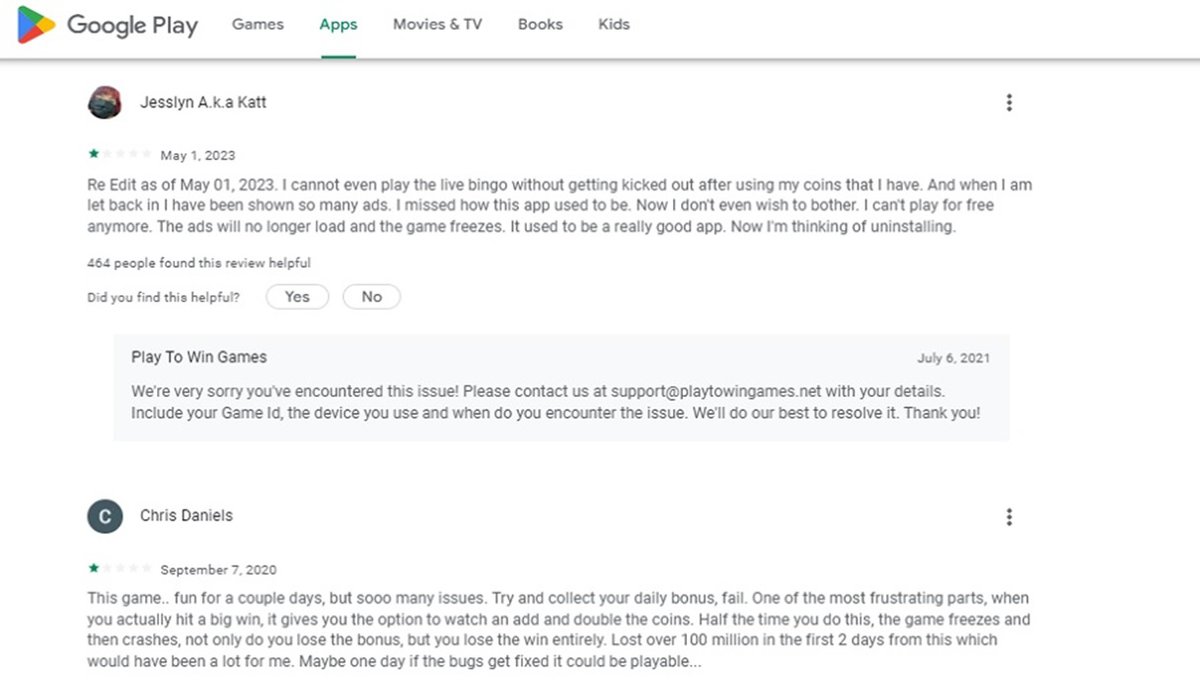This screenshot has height=687, width=1200.
Task: Click Chris Daniels' letter C avatar
Action: click(x=105, y=516)
